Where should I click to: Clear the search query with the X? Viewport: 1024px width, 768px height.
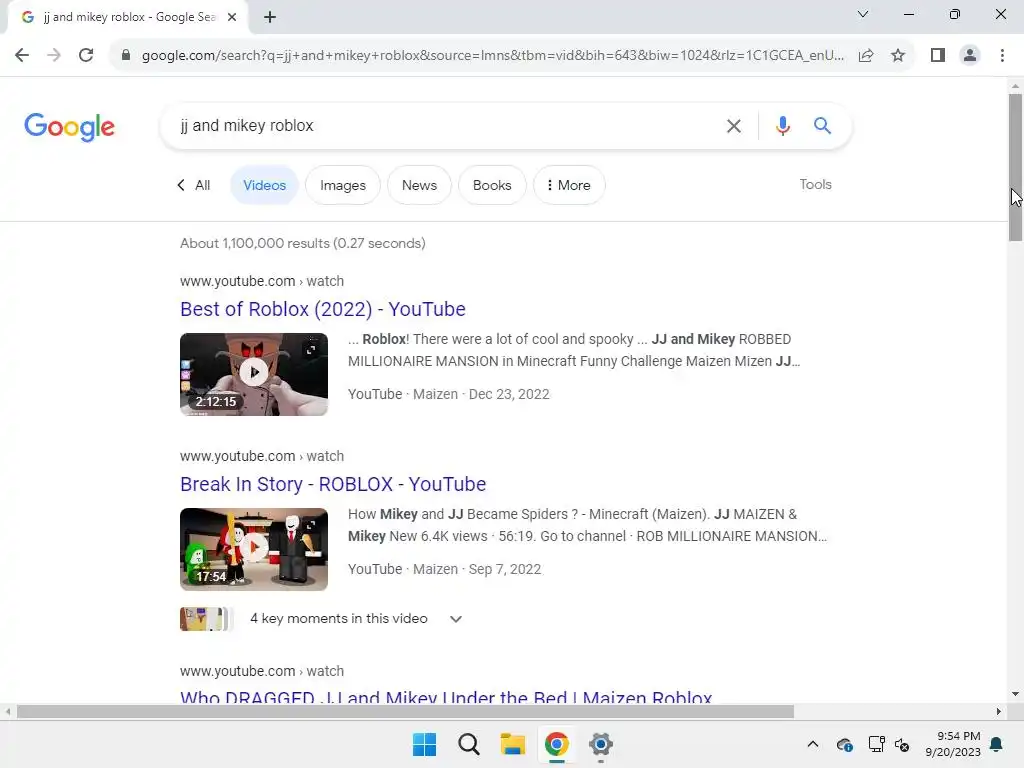(733, 125)
